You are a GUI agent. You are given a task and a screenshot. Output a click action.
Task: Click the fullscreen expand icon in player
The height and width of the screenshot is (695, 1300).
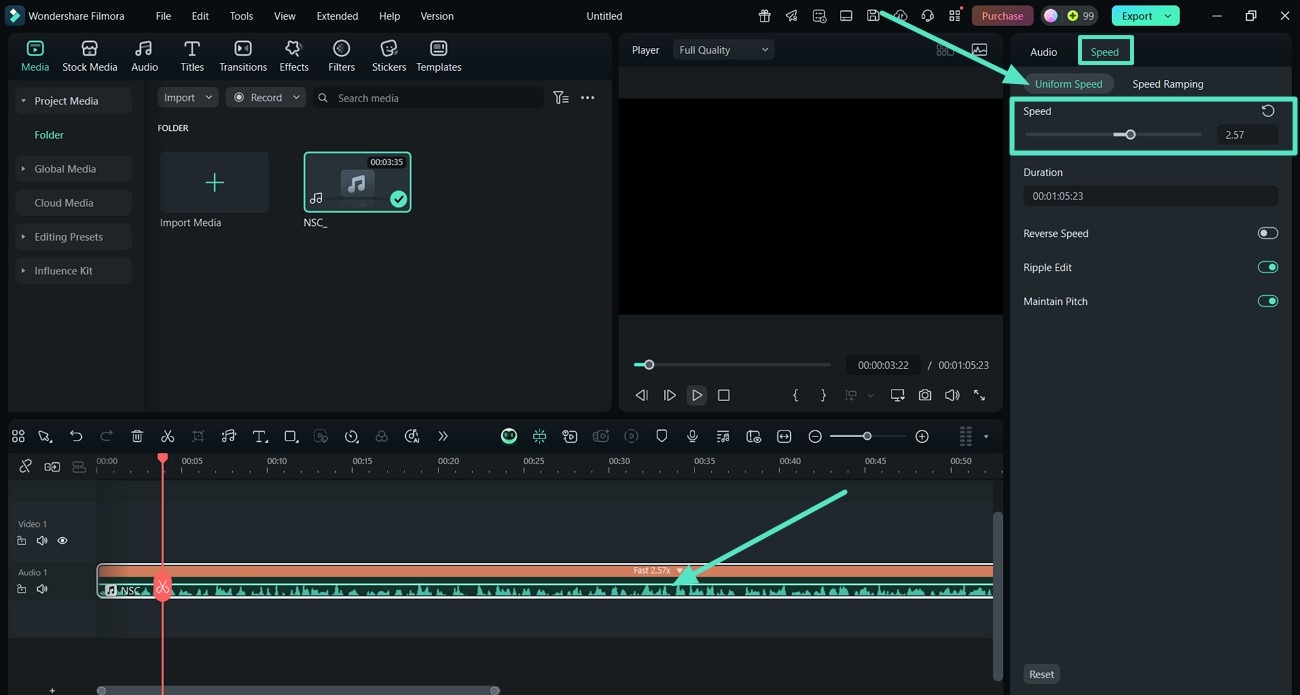979,395
